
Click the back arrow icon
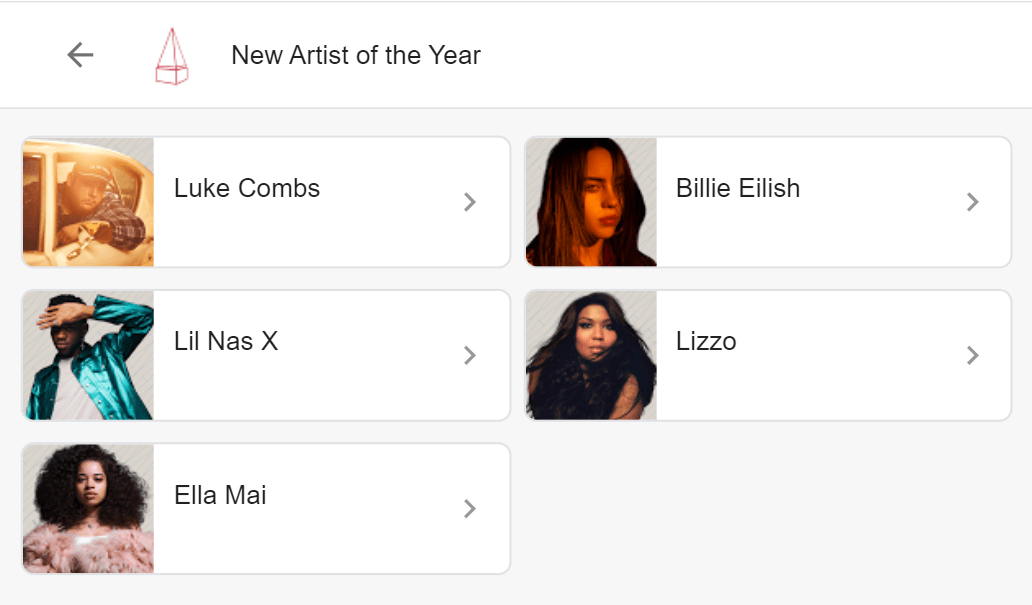[x=80, y=55]
